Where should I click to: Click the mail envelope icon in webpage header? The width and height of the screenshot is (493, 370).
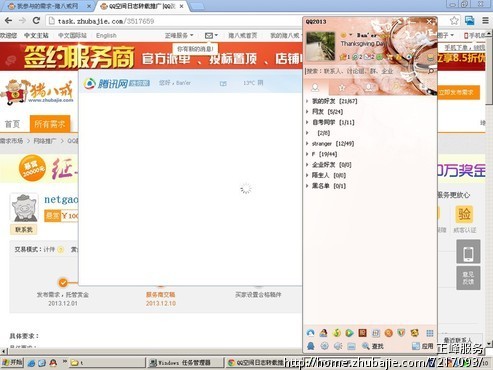pyautogui.click(x=211, y=35)
